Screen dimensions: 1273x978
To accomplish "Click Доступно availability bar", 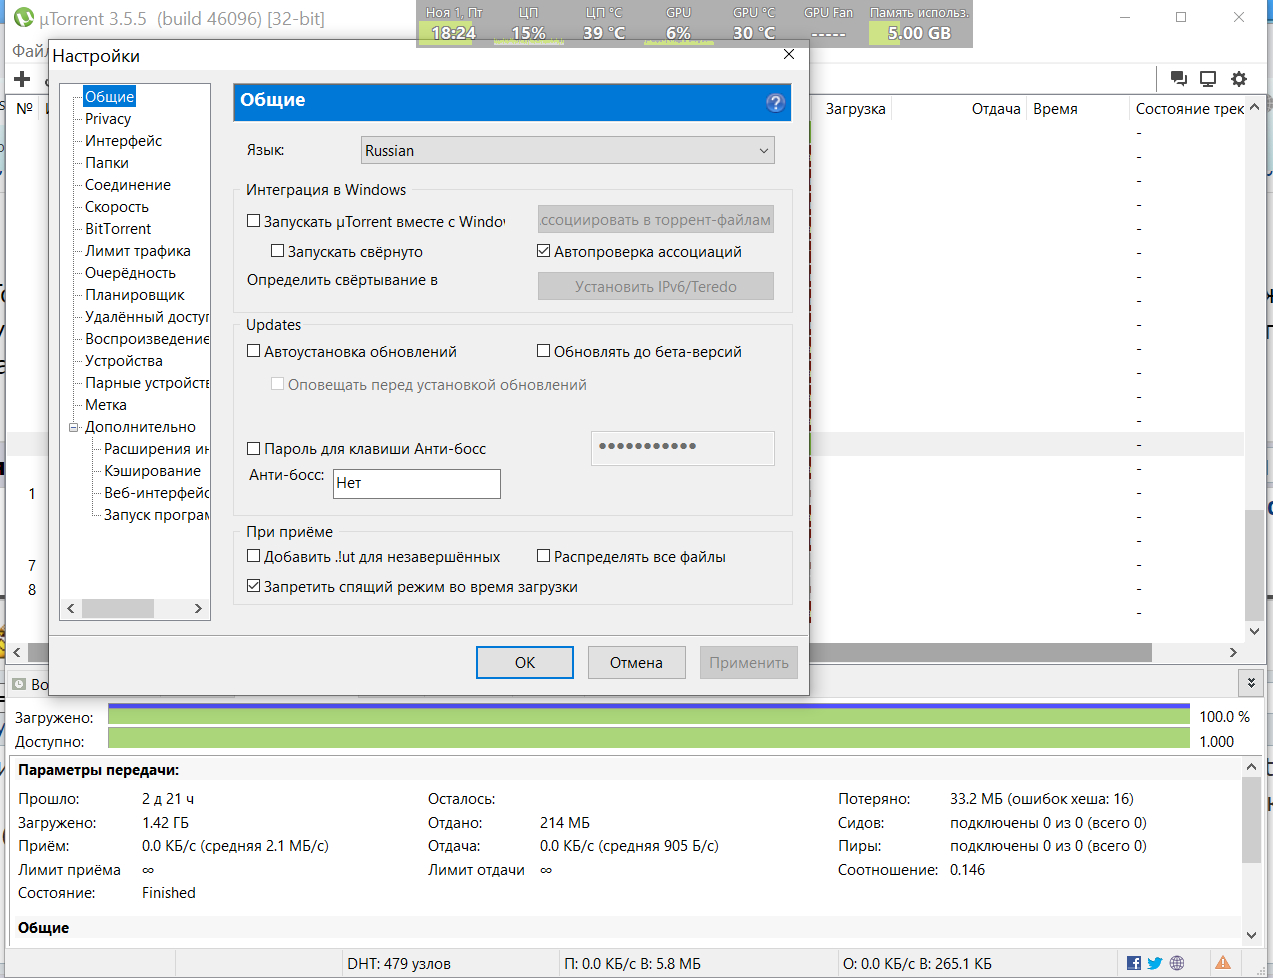I will 649,740.
